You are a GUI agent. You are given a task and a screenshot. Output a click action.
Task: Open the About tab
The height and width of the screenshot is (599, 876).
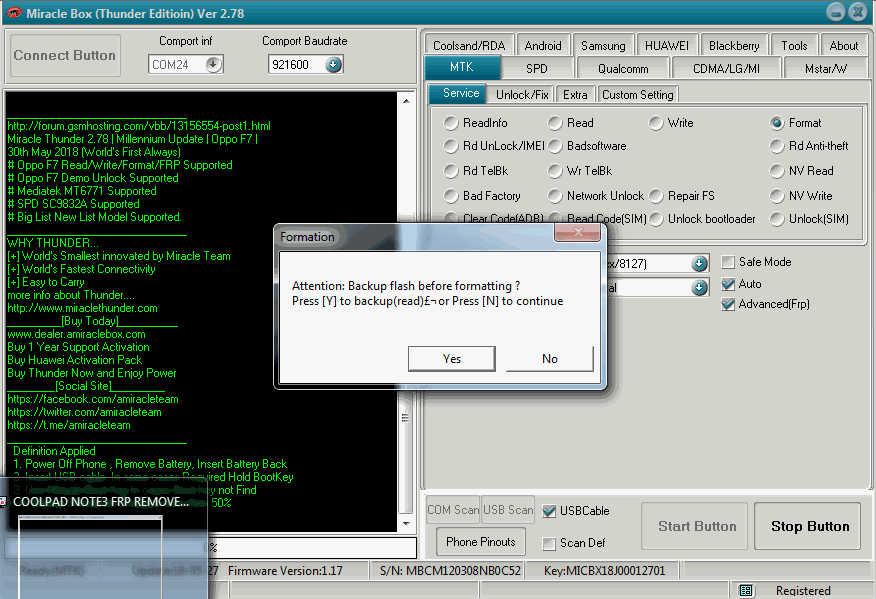tap(844, 46)
